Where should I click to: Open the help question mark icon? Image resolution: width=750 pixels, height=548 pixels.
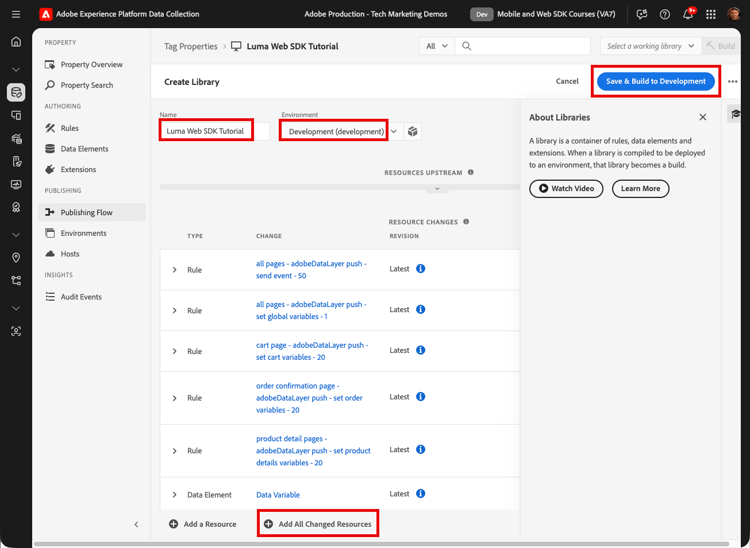(665, 14)
